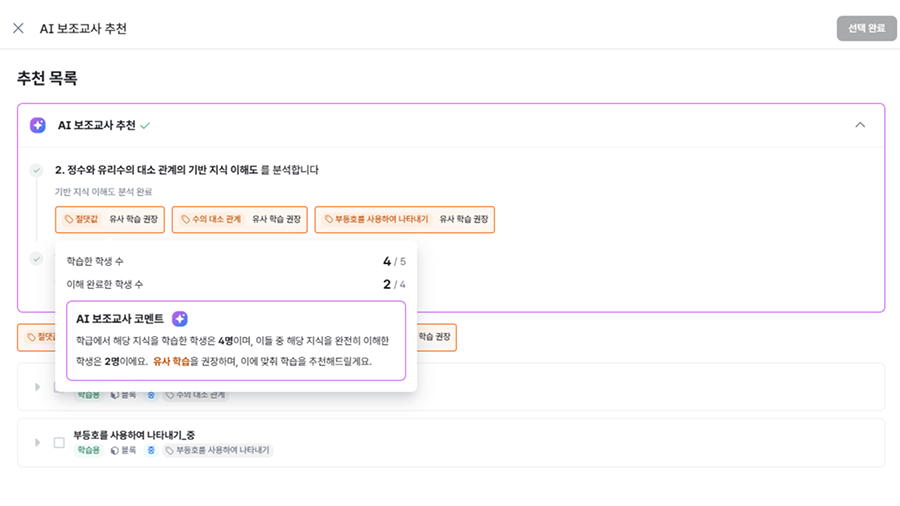The image size is (900, 506).
Task: Click the green checkmark beside AI 보조교사 추천
Action: click(x=145, y=126)
